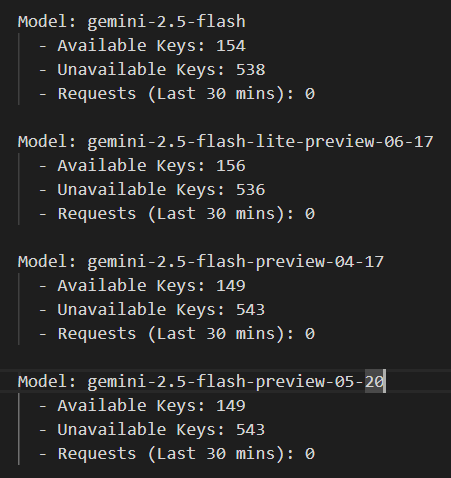Select the first 'Requests (Last 30 mins): 0' line
The height and width of the screenshot is (478, 451).
[x=186, y=94]
